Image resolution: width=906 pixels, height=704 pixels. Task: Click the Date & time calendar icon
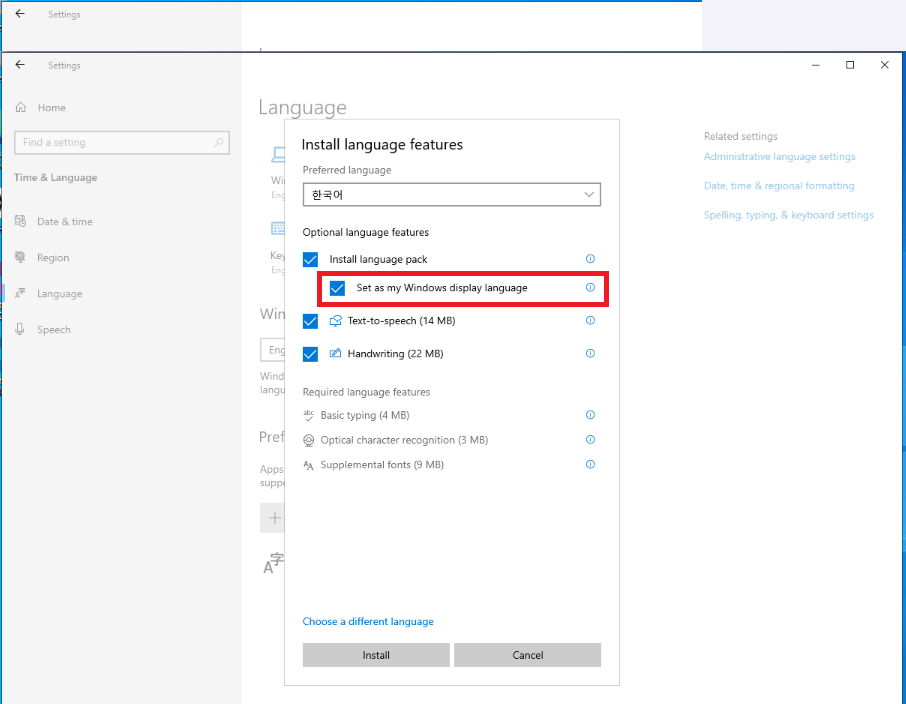pyautogui.click(x=21, y=221)
